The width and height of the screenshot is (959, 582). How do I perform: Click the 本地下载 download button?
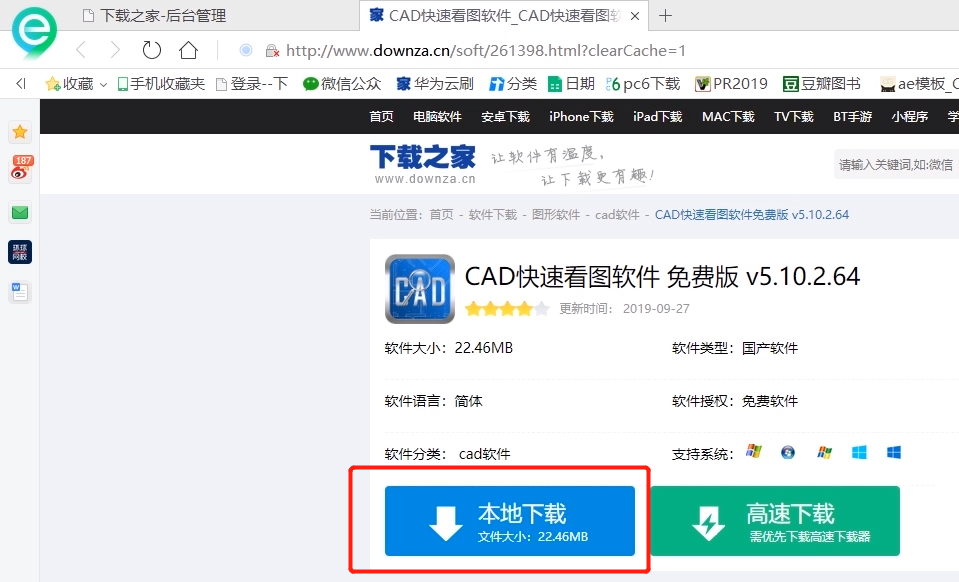(511, 520)
